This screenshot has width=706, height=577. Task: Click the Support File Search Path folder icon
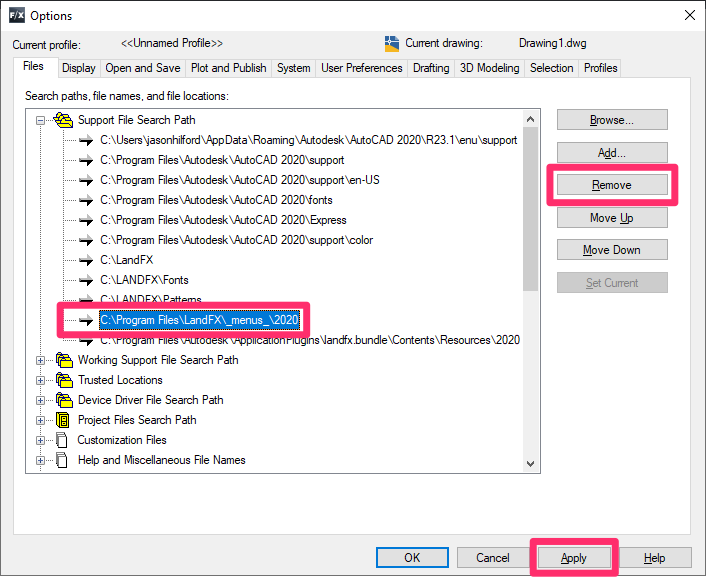point(63,120)
